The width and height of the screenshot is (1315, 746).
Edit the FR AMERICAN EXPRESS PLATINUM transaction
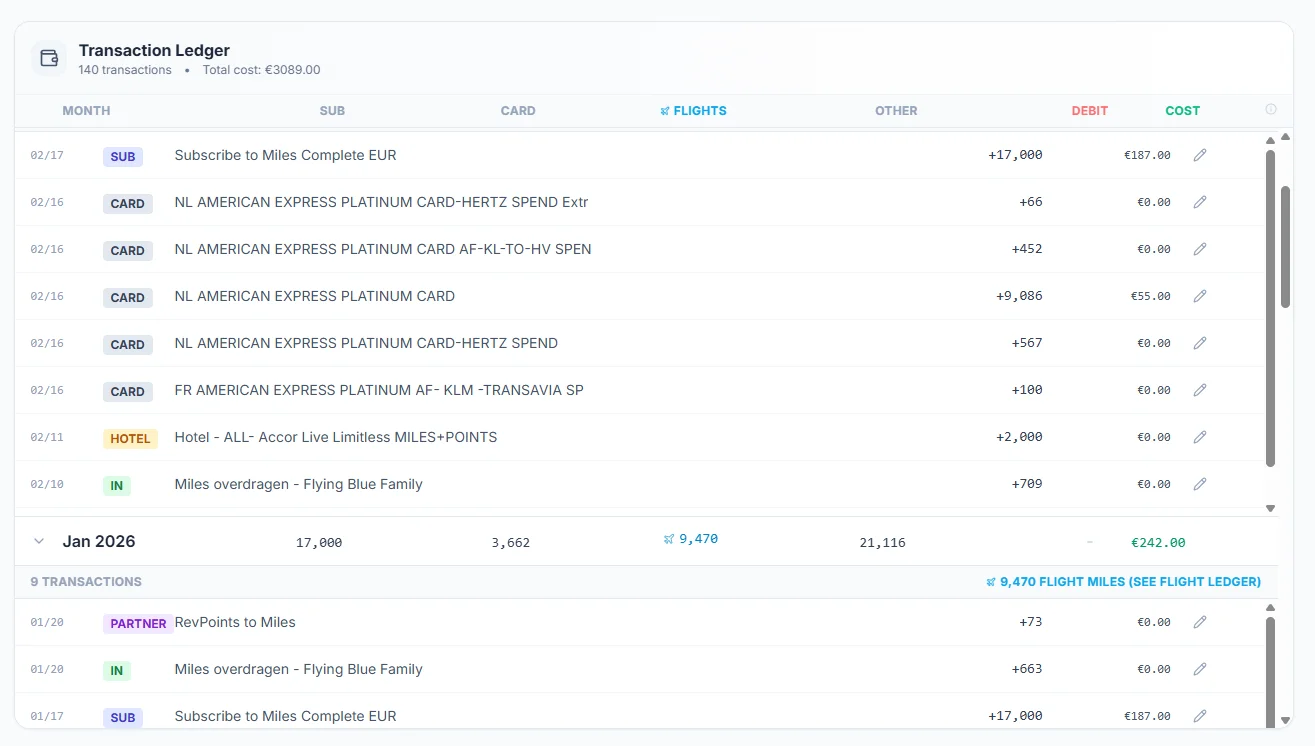(1199, 389)
